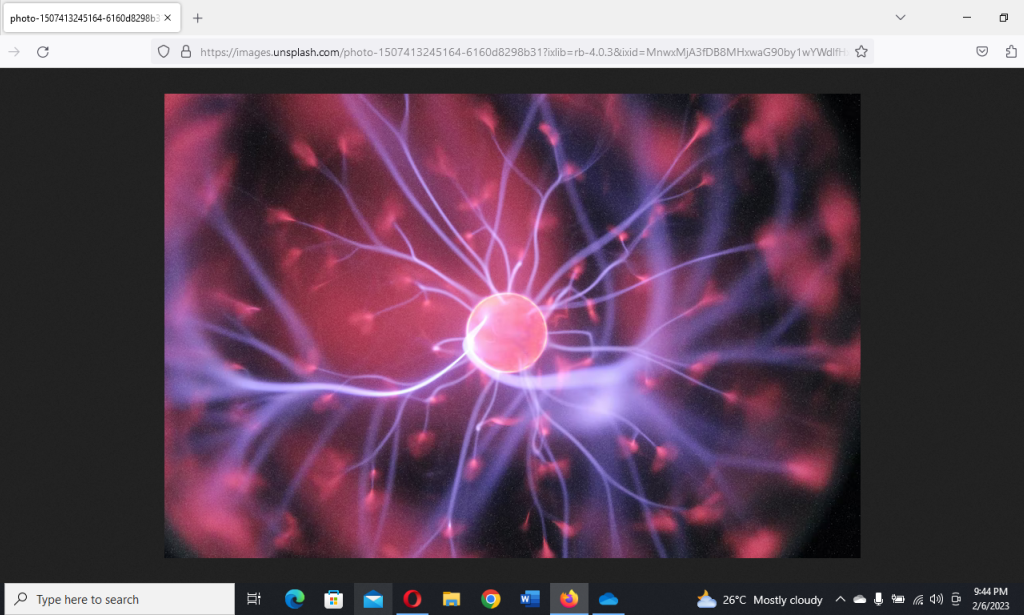Open Microsoft Word from the taskbar
The width and height of the screenshot is (1024, 615).
pyautogui.click(x=529, y=599)
